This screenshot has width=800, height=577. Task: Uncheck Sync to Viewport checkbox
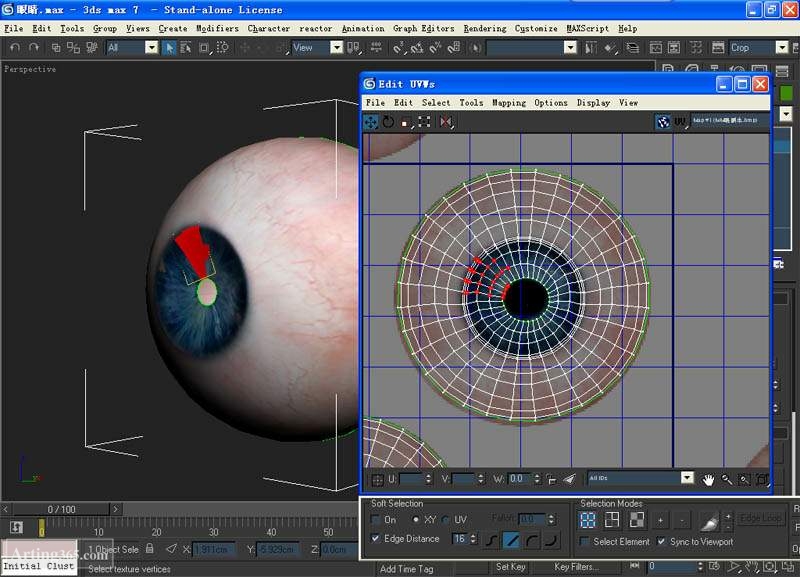(661, 541)
